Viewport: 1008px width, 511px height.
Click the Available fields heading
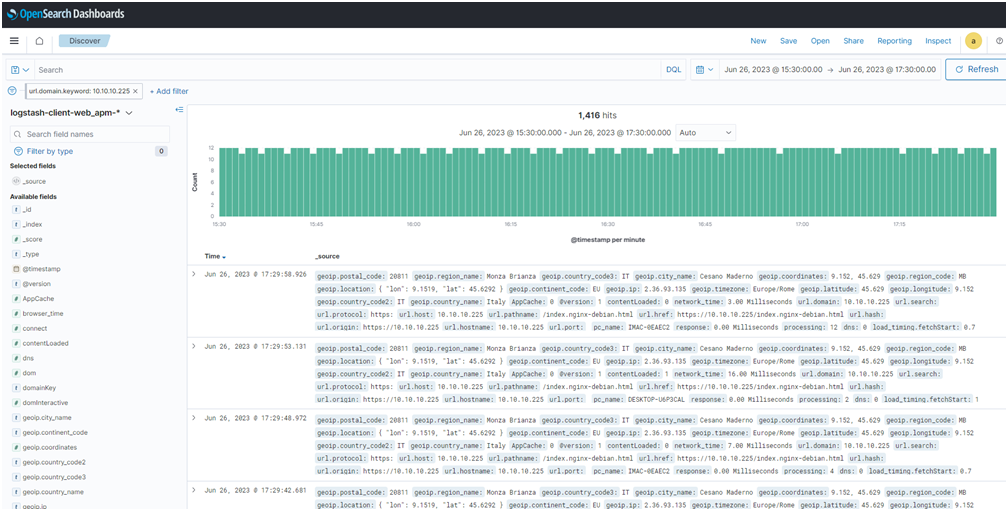pyautogui.click(x=33, y=196)
